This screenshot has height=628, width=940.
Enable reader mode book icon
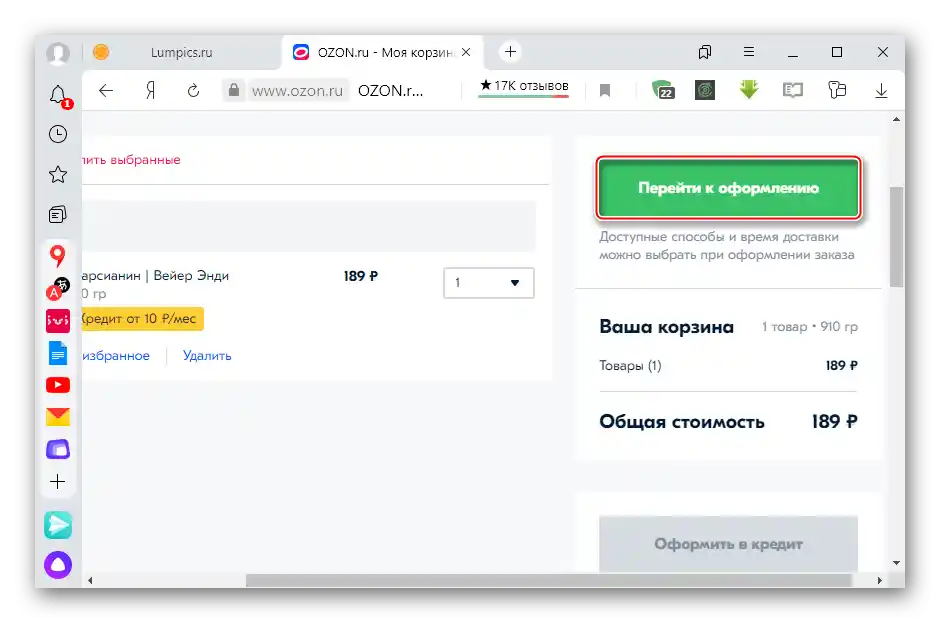pyautogui.click(x=793, y=90)
